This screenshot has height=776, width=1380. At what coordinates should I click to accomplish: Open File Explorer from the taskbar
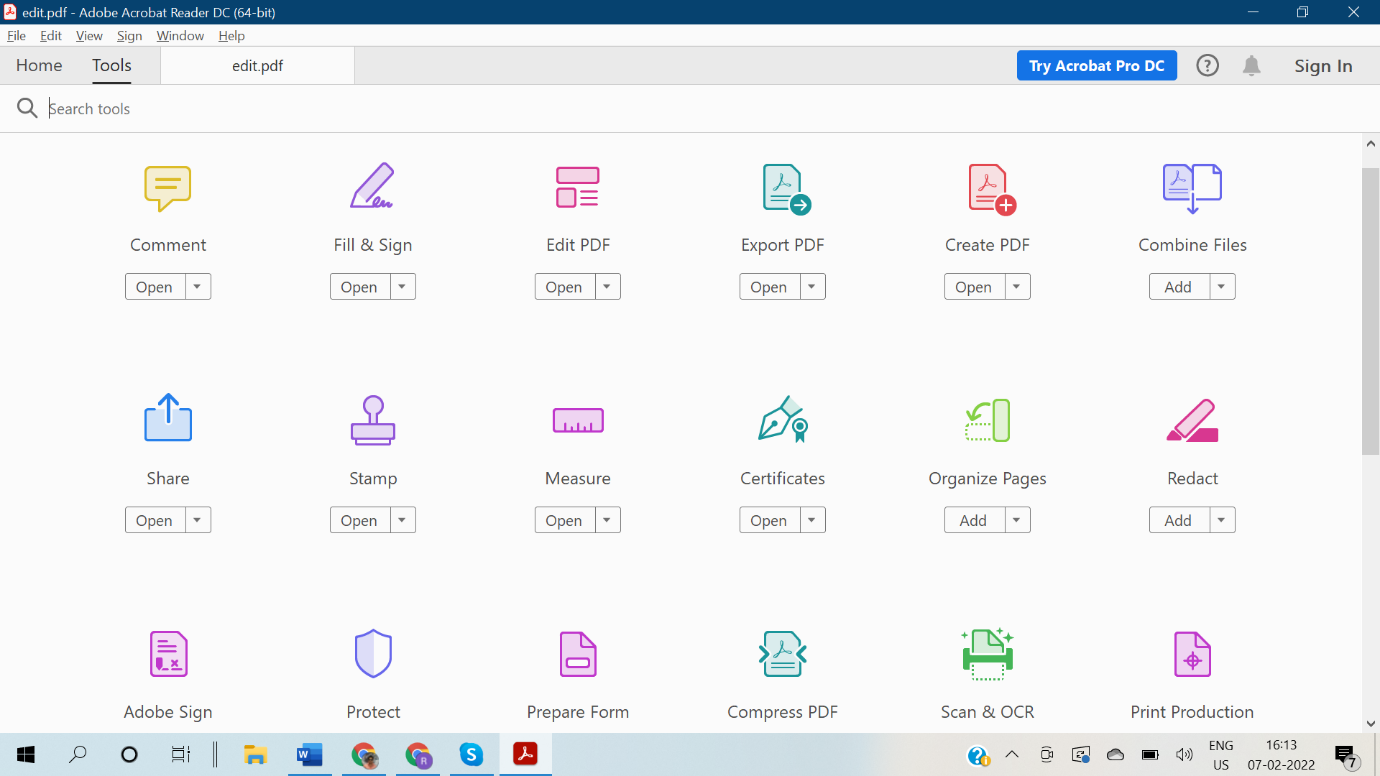pos(256,755)
